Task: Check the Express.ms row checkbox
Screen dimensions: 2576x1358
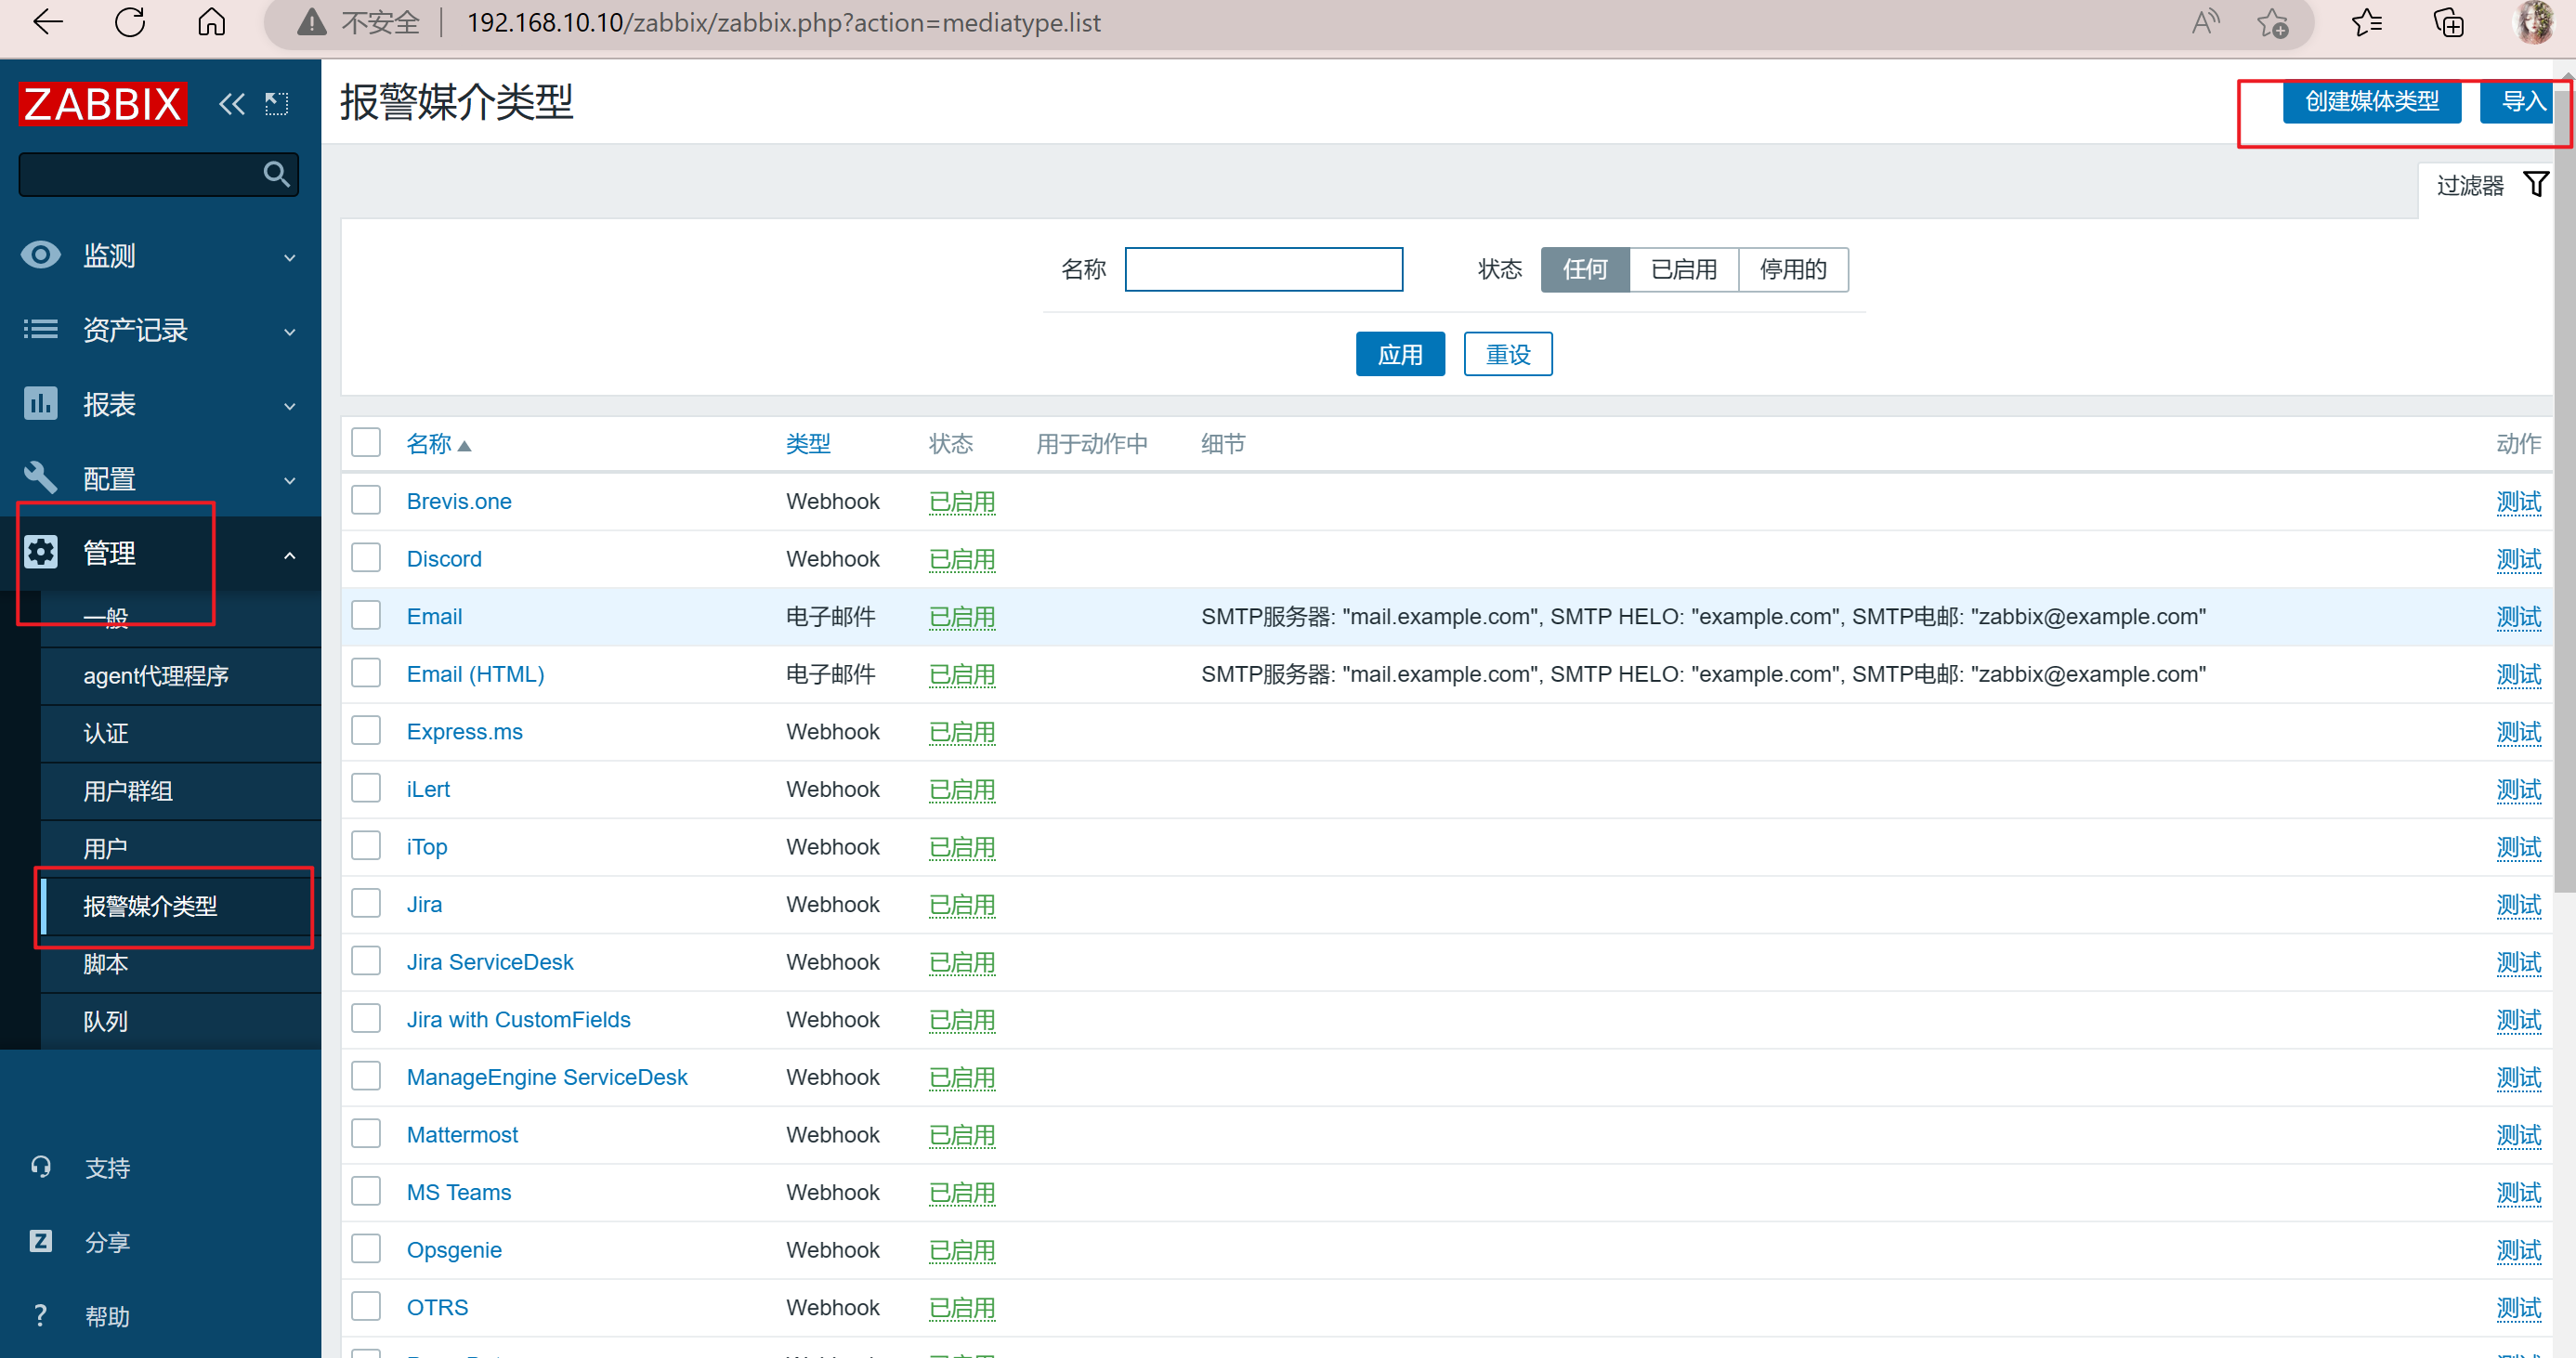Action: tap(366, 731)
